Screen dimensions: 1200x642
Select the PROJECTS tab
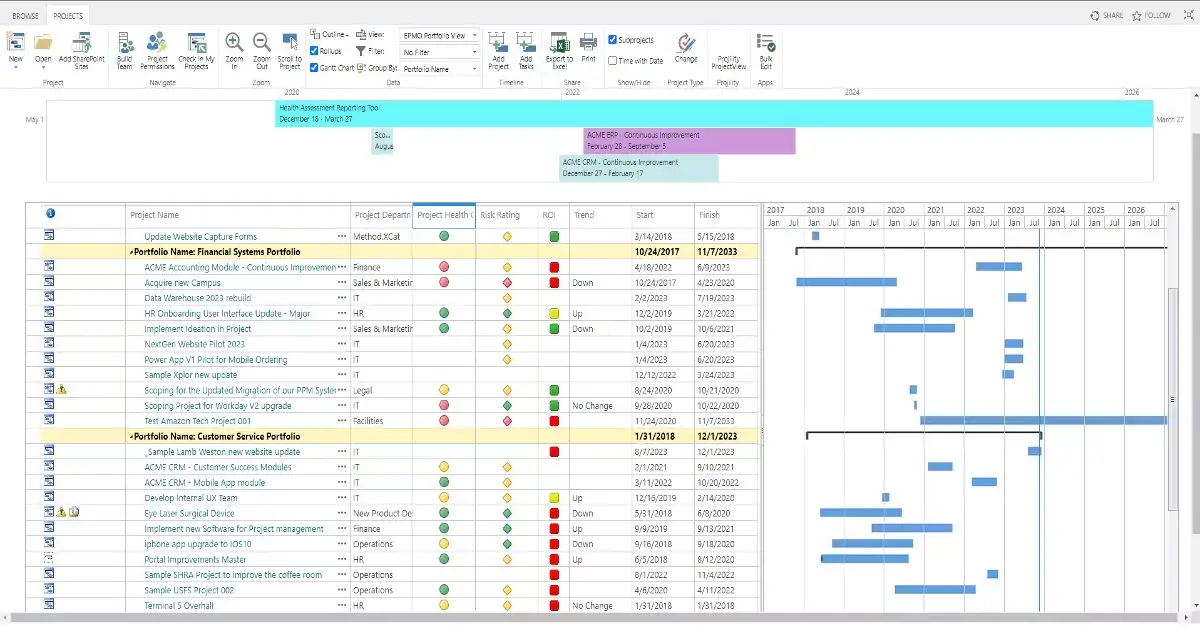click(x=67, y=15)
